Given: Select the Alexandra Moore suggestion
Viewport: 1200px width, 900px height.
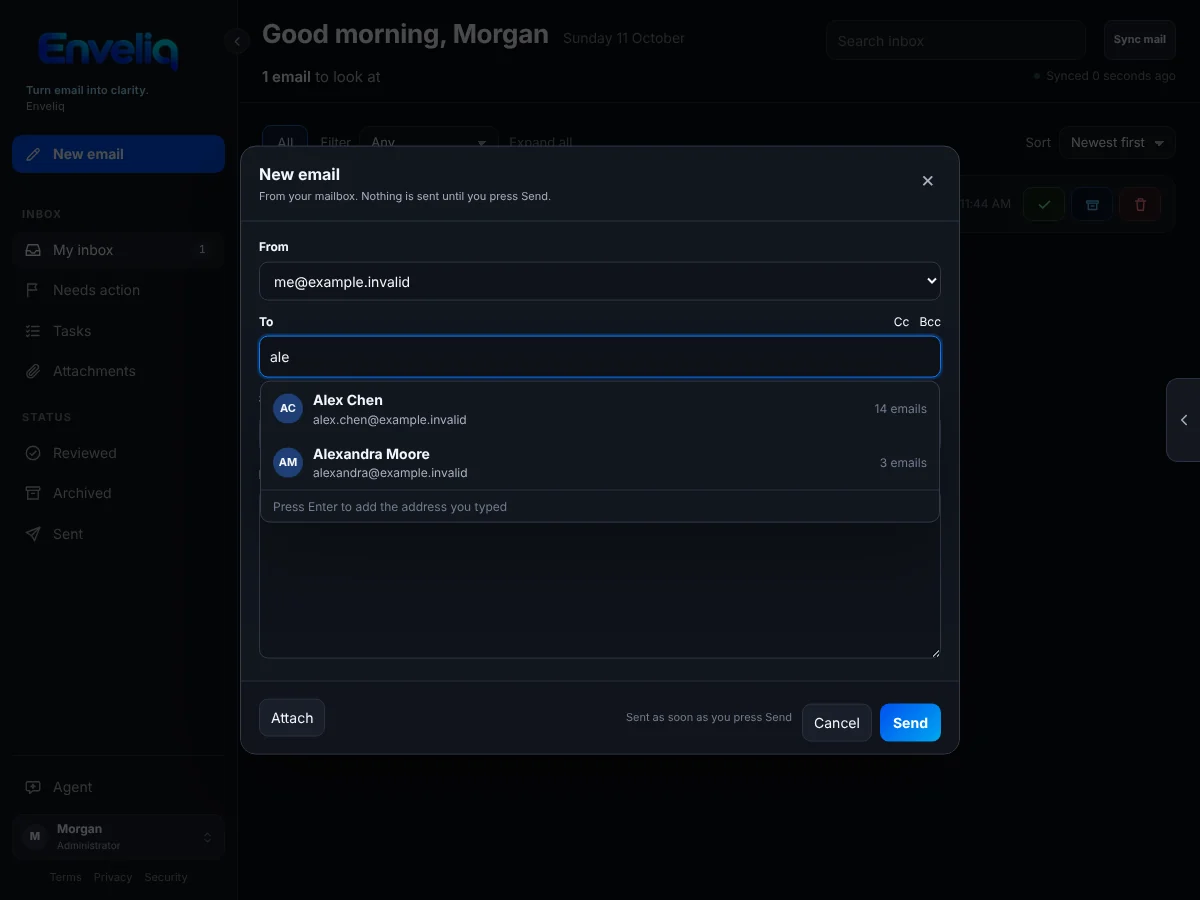Looking at the screenshot, I should click(x=600, y=463).
